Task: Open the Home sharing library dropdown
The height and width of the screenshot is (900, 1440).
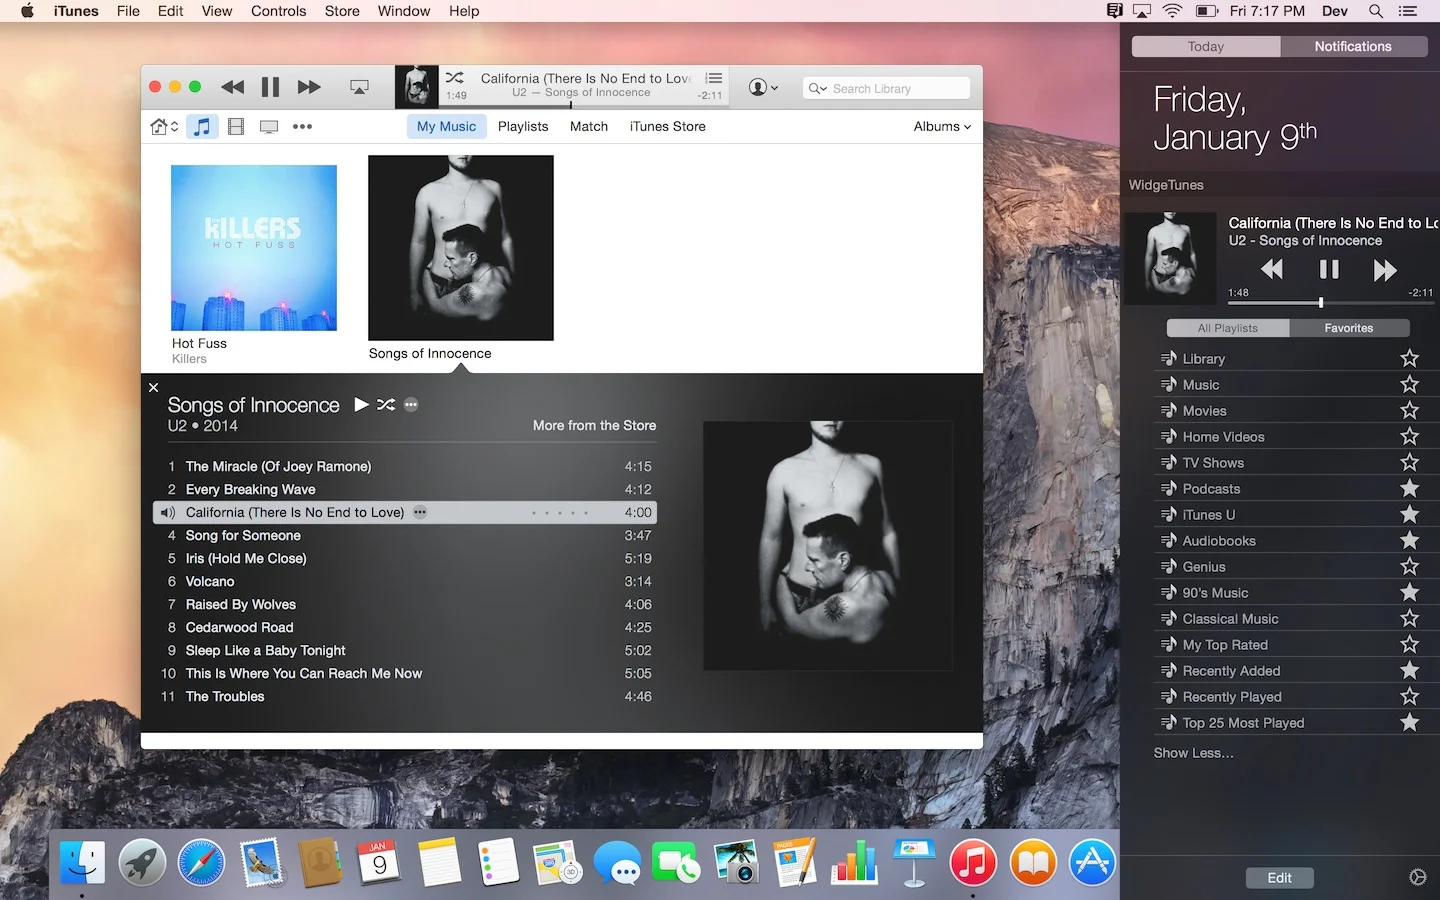Action: tap(164, 126)
